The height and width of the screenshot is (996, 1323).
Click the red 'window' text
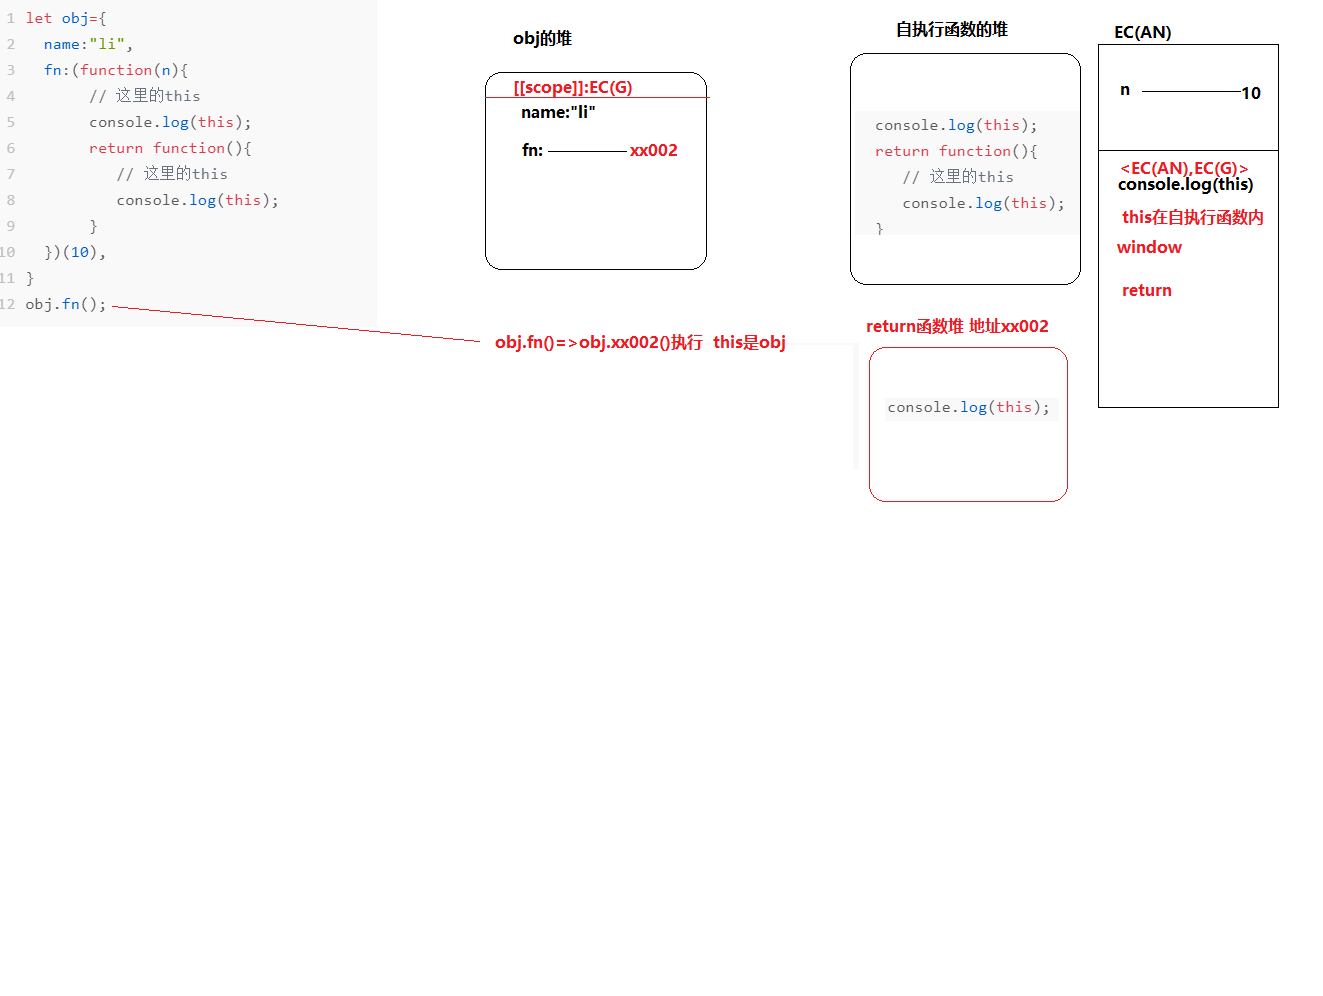(x=1149, y=247)
